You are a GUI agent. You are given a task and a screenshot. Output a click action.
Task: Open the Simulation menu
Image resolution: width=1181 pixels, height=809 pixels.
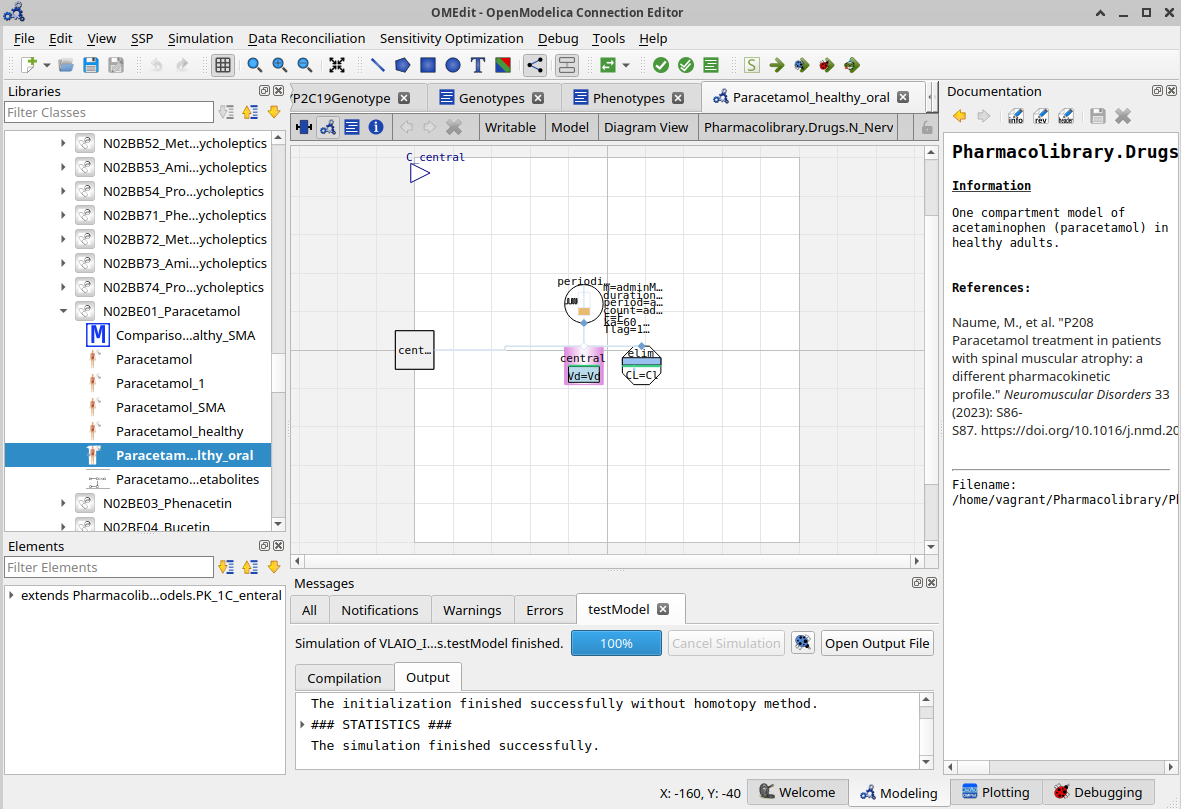pyautogui.click(x=200, y=38)
